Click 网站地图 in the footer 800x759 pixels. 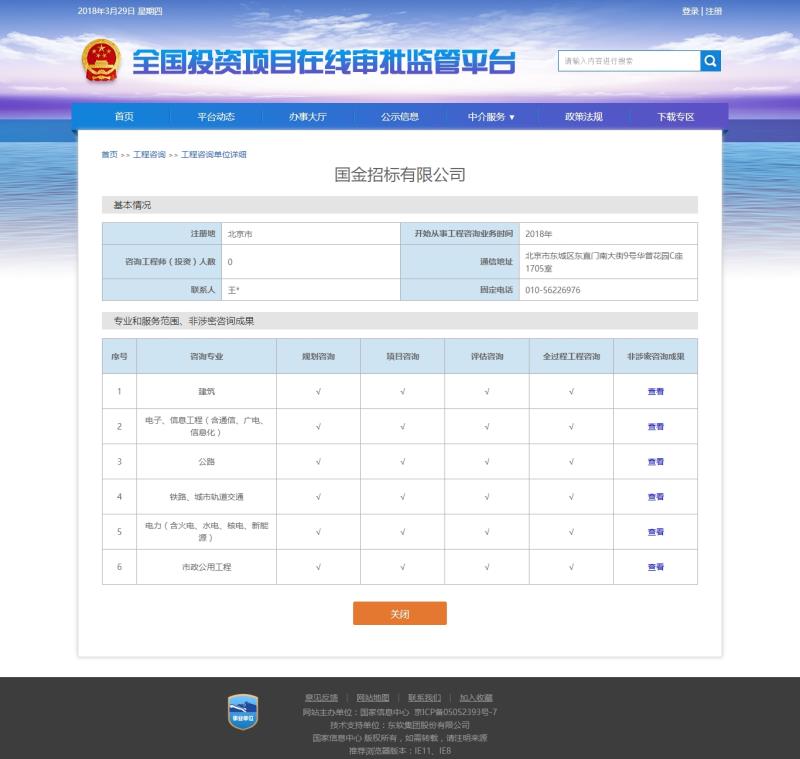tap(372, 697)
